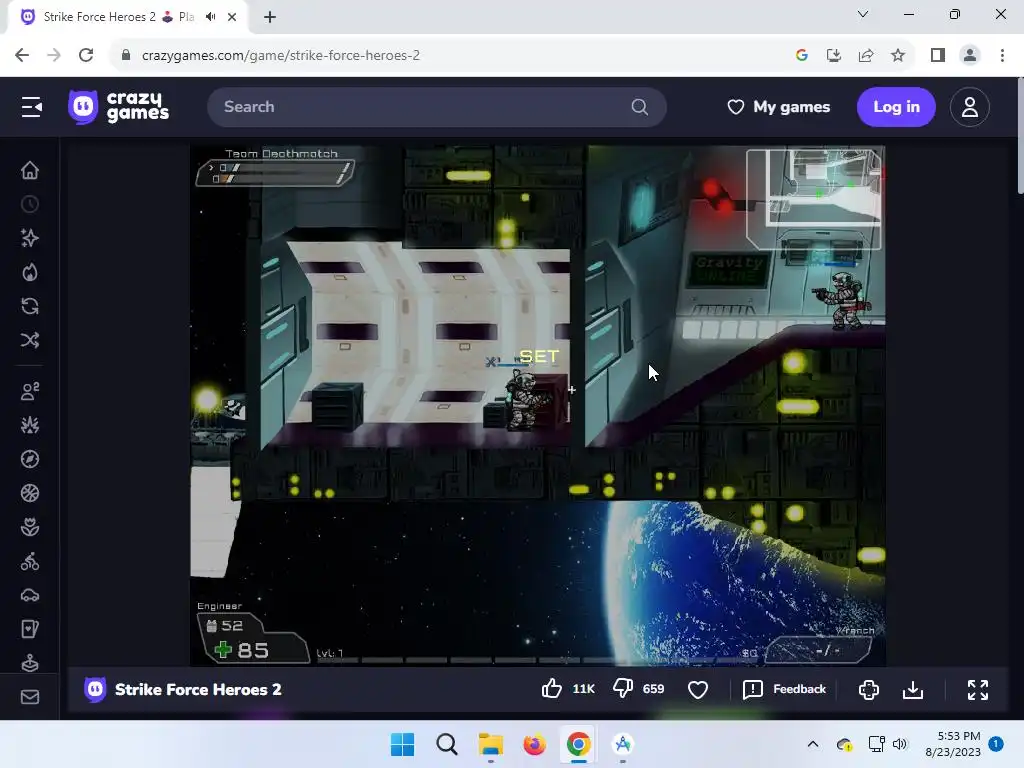Pick a Random game shuffle icon

pos(30,340)
